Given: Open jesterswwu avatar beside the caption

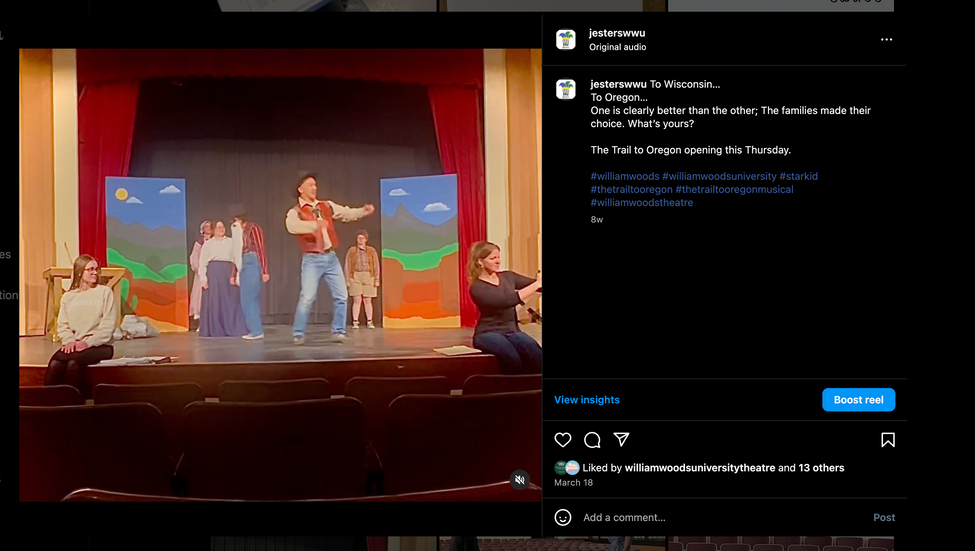Looking at the screenshot, I should click(x=566, y=90).
